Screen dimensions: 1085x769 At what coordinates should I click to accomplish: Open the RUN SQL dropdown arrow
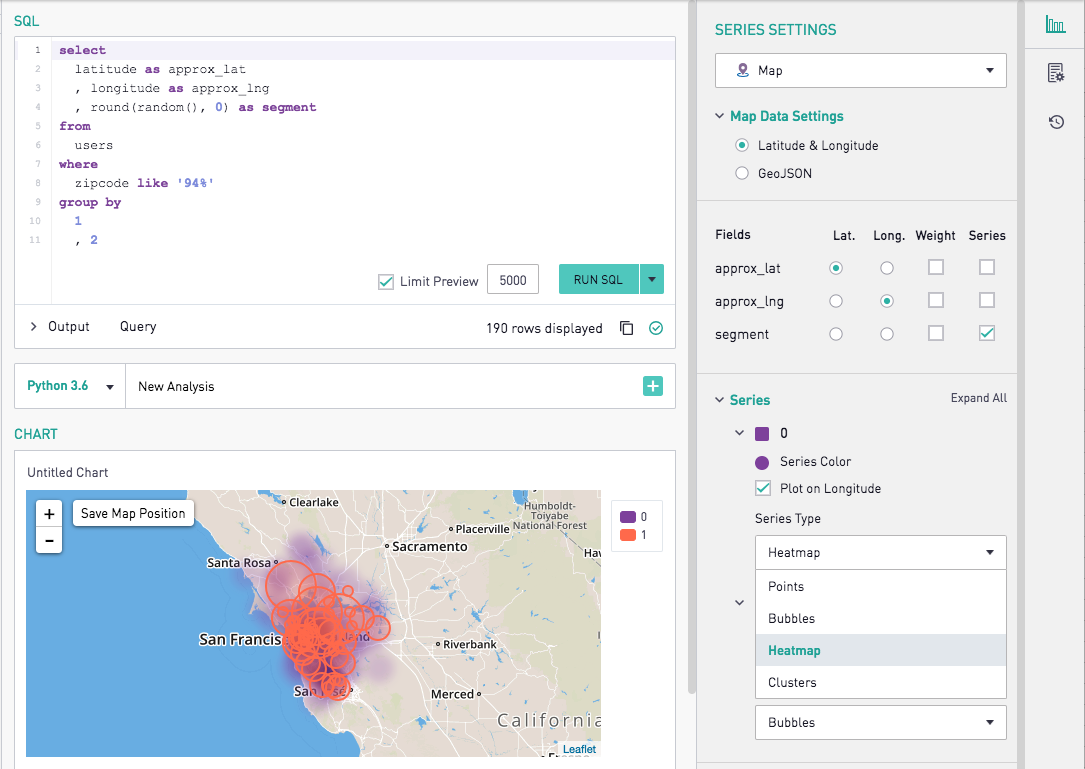coord(652,279)
